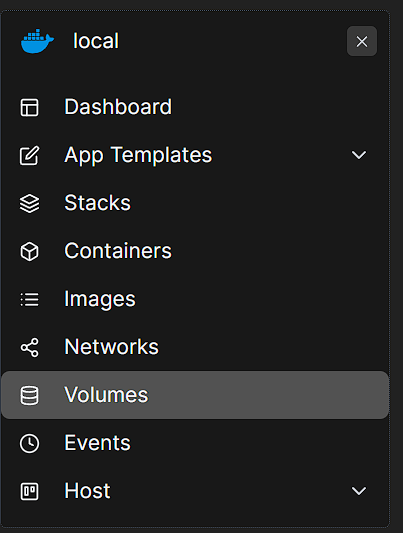Click the local environment name
This screenshot has height=533, width=403.
click(x=96, y=41)
